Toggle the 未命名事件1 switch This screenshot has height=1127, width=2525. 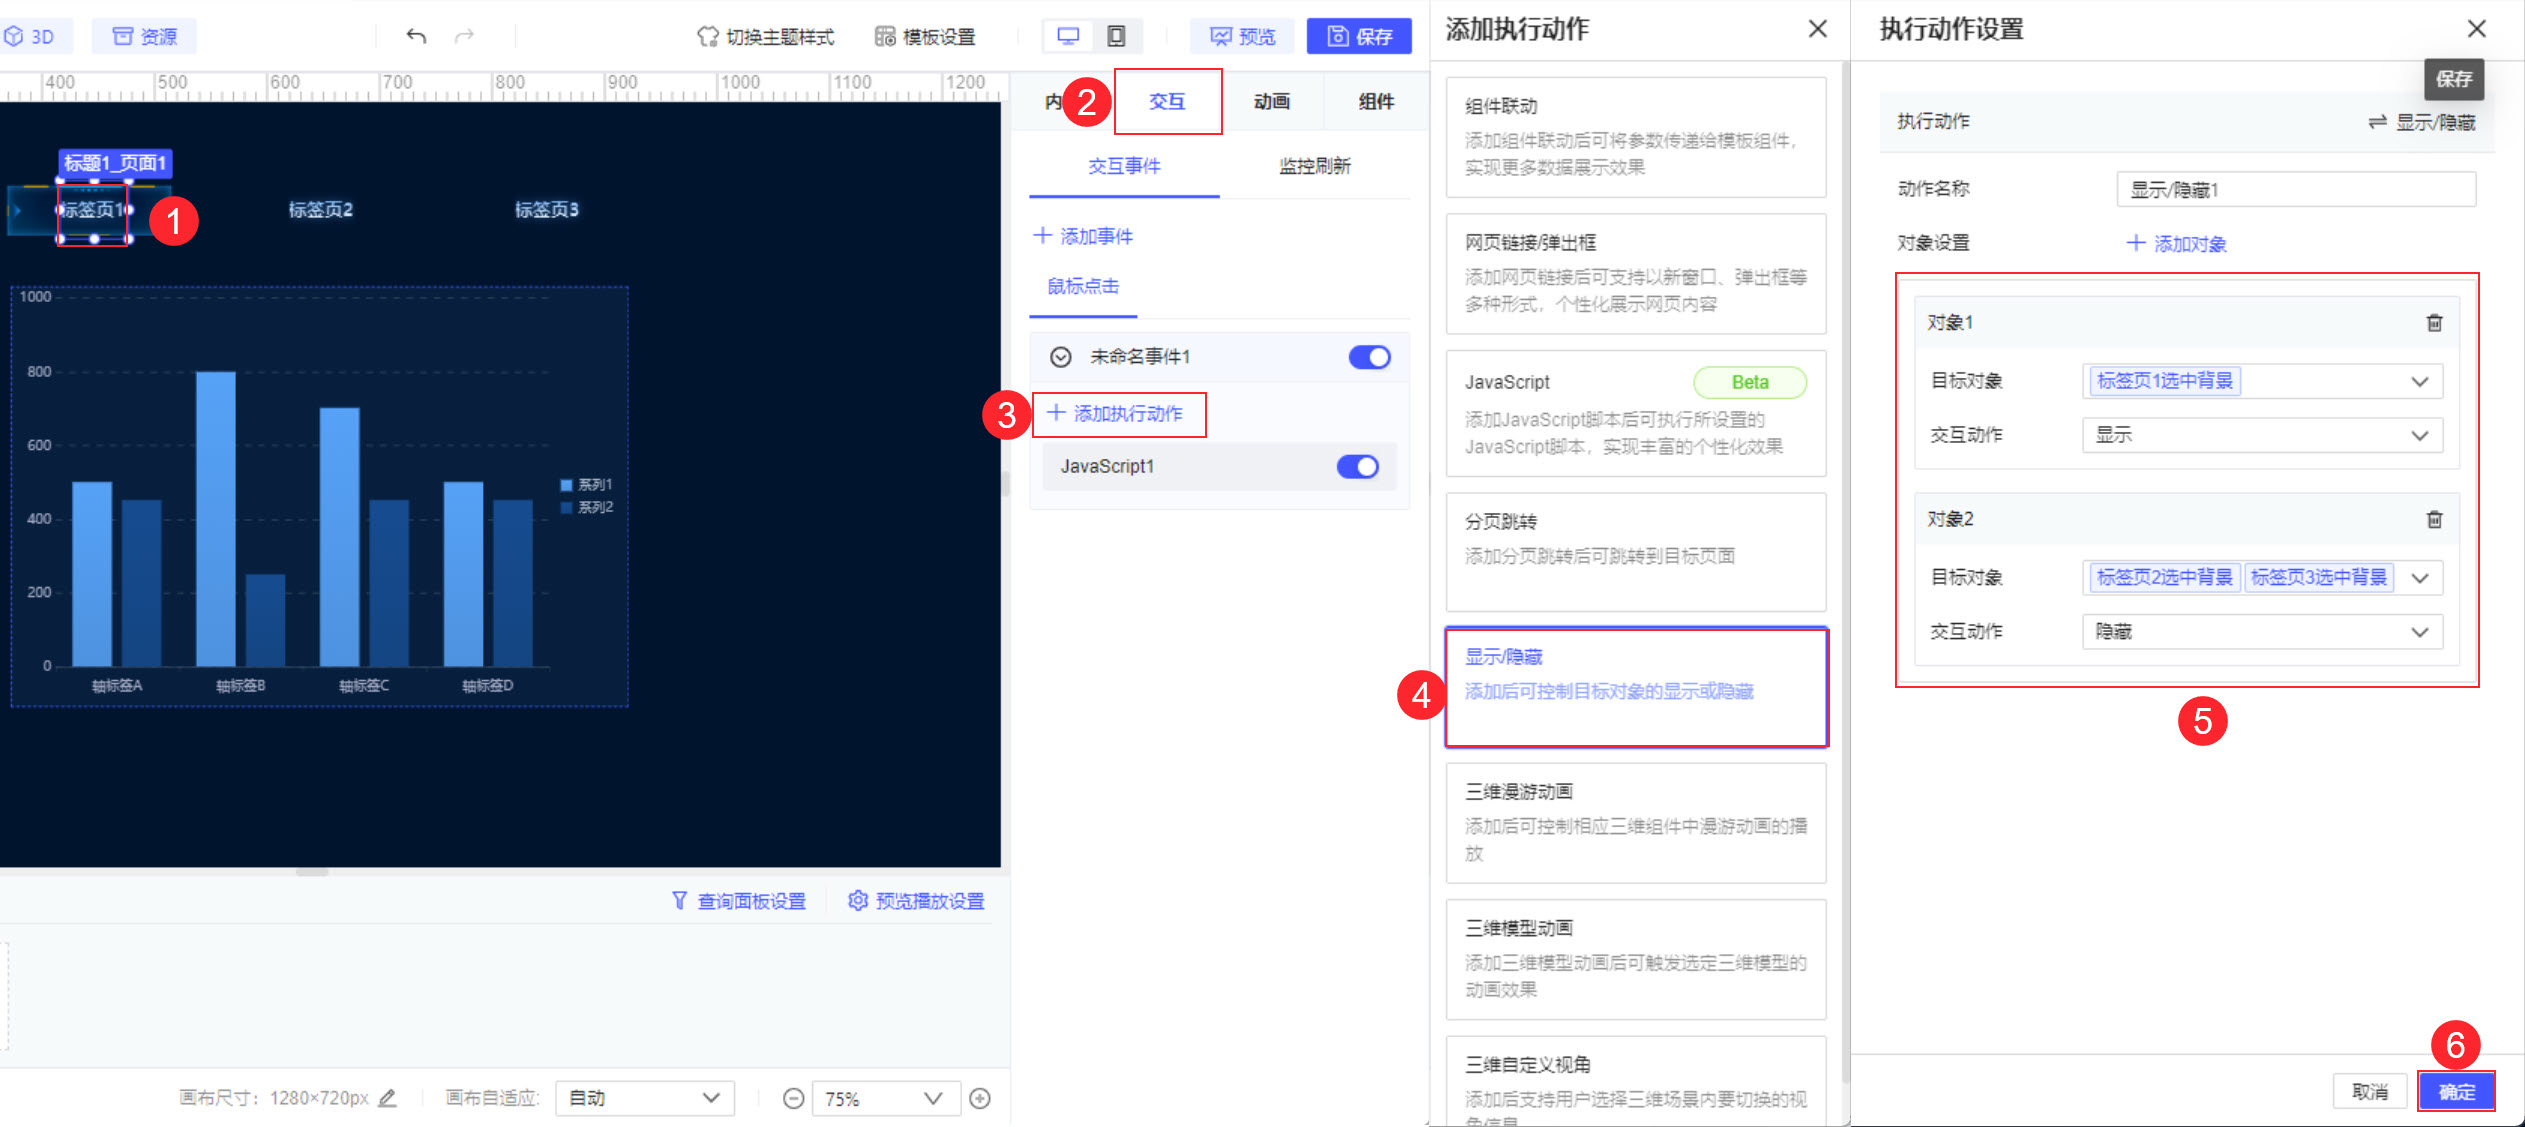1369,357
